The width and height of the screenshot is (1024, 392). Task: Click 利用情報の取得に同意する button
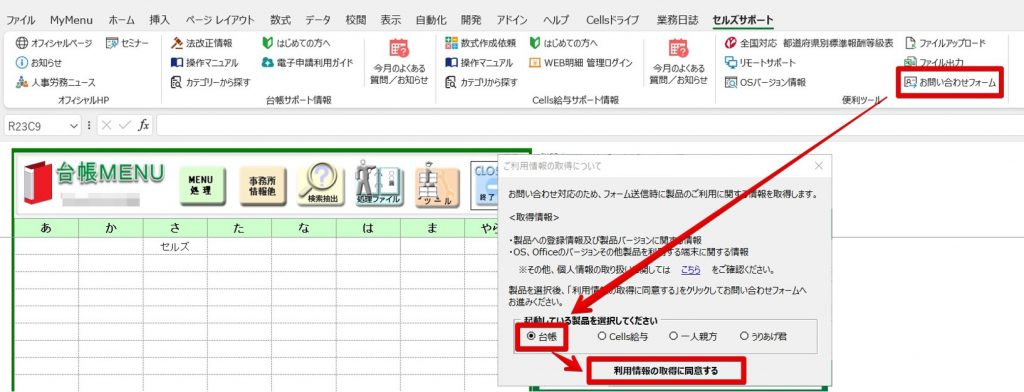(x=665, y=371)
